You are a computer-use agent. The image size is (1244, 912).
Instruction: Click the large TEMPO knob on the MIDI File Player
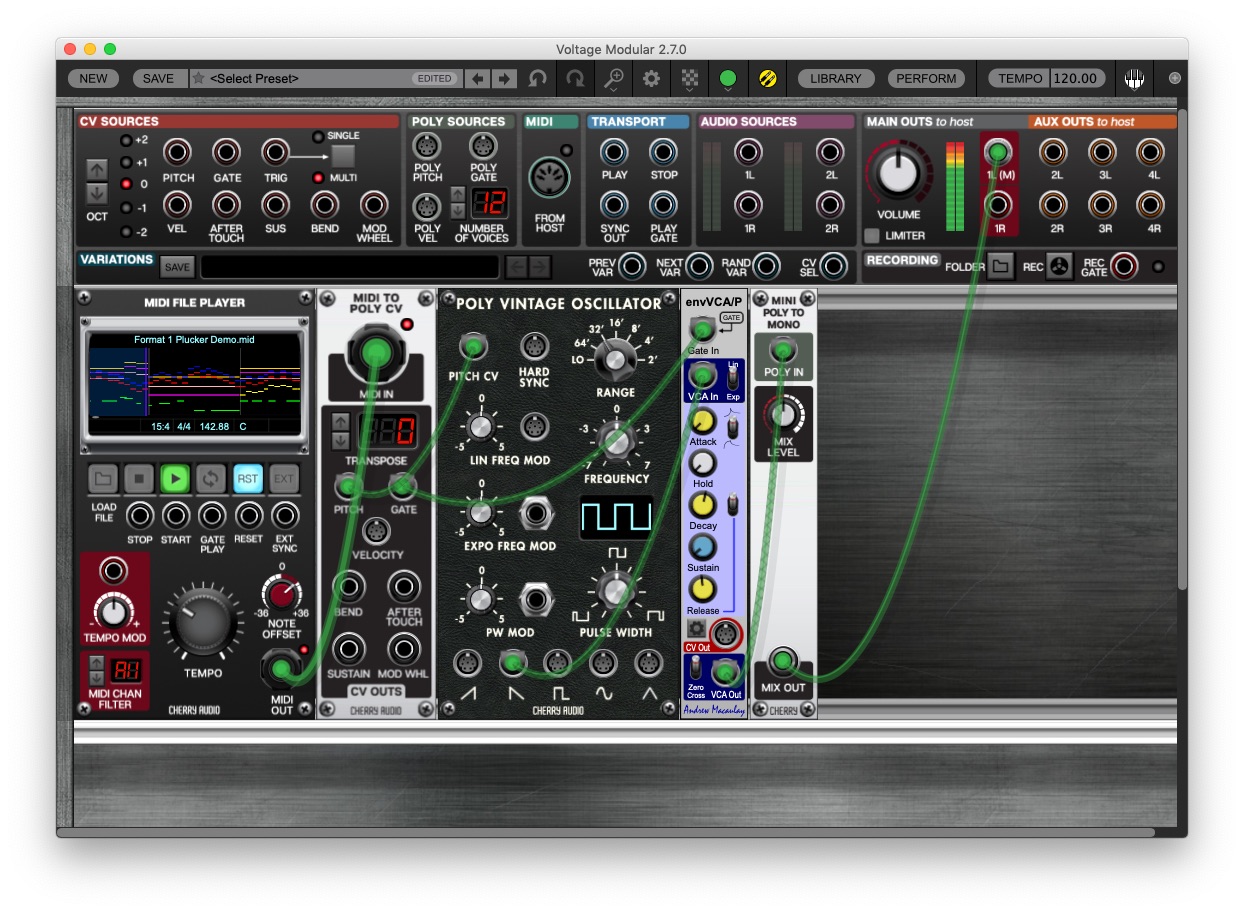point(203,622)
